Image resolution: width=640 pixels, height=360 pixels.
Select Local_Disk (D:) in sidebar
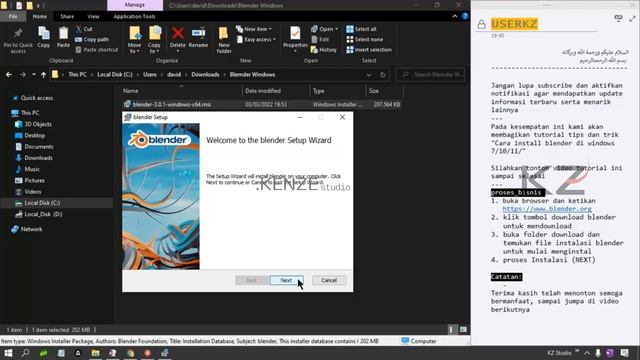click(43, 214)
